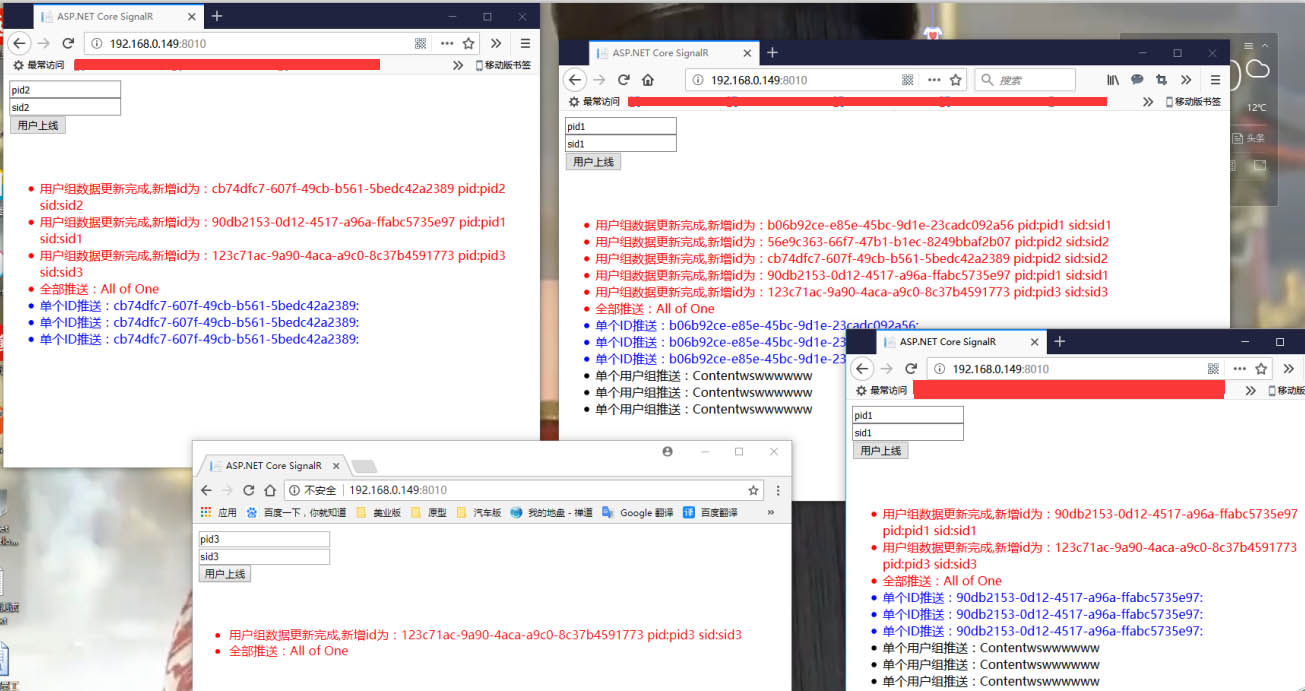1305x691 pixels.
Task: Take a screenshot with the crop toolbar icon
Action: (1163, 80)
